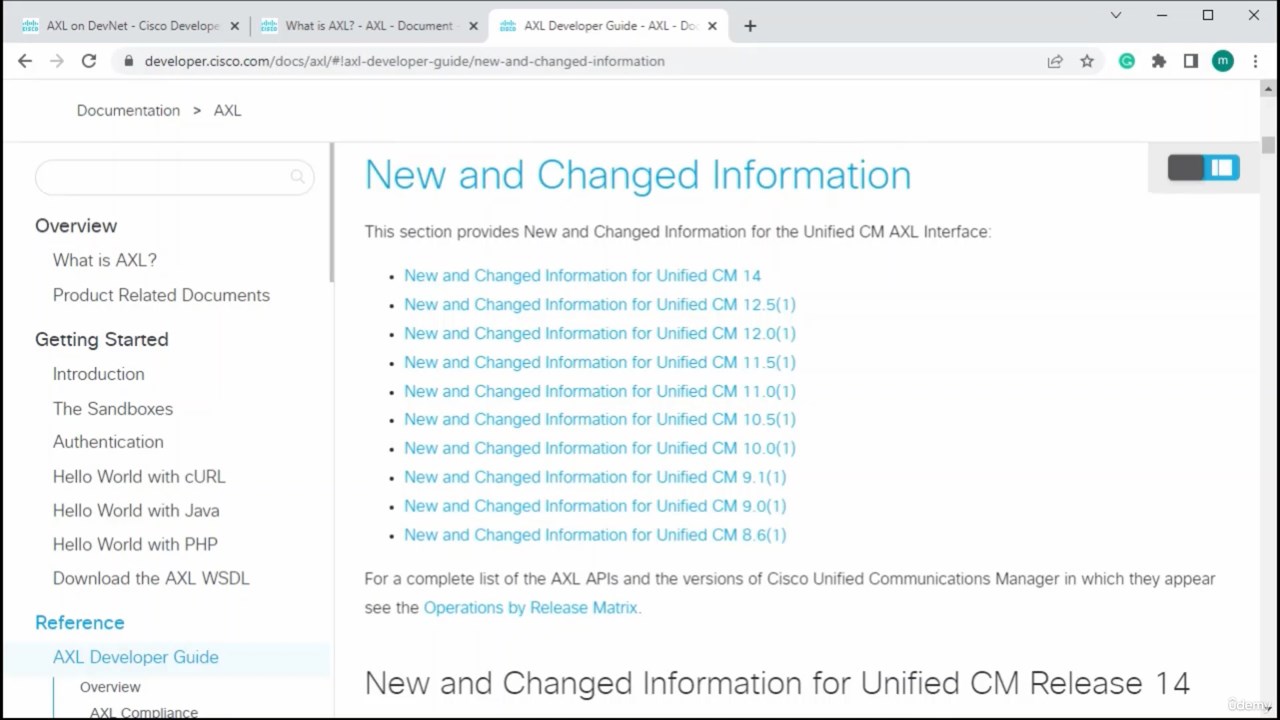Select 'AXL Developer Guide' in sidebar

coord(135,657)
